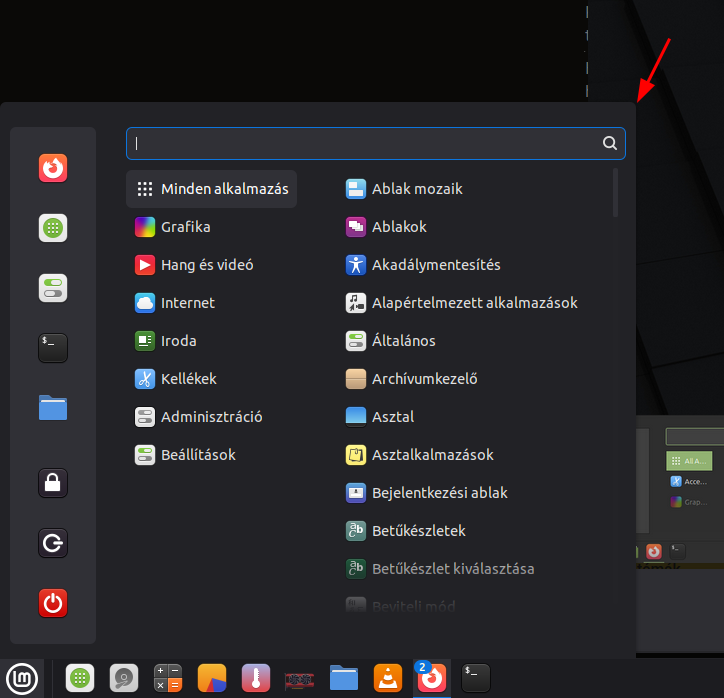Viewport: 724px width, 698px height.
Task: Launch Firefox from the menu favorites sidebar
Action: pos(53,168)
